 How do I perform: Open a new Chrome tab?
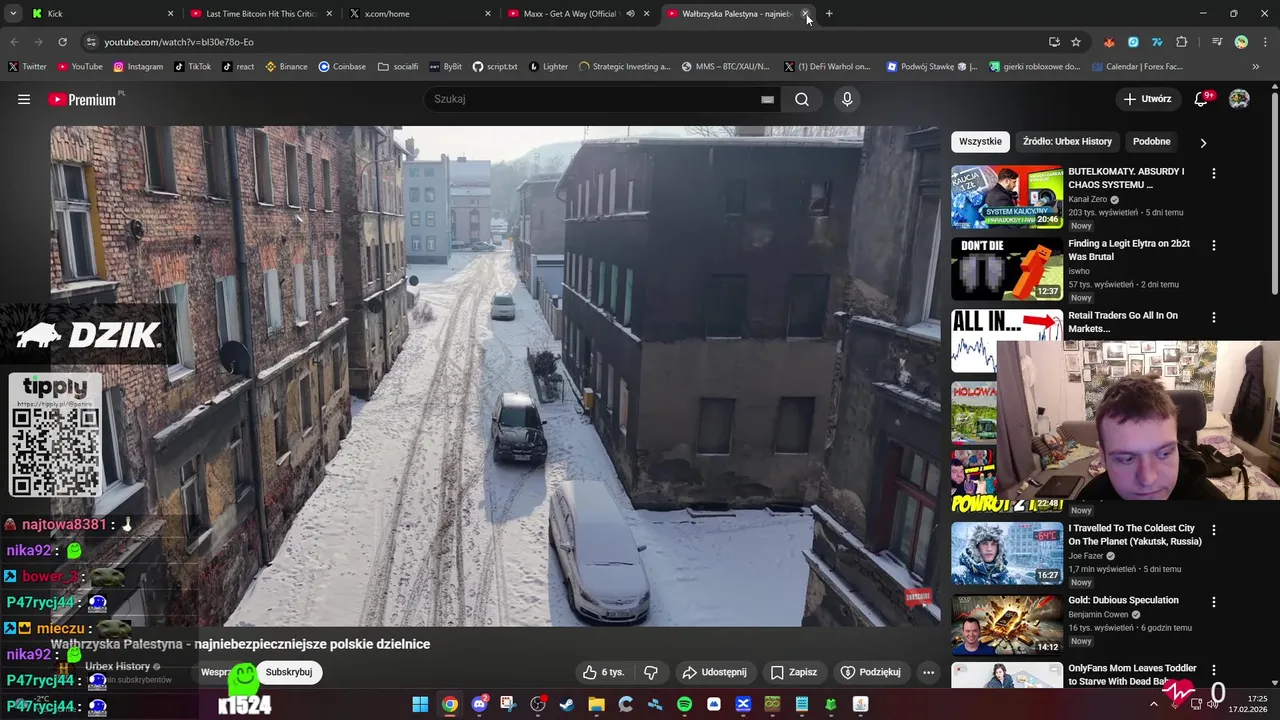[x=829, y=14]
